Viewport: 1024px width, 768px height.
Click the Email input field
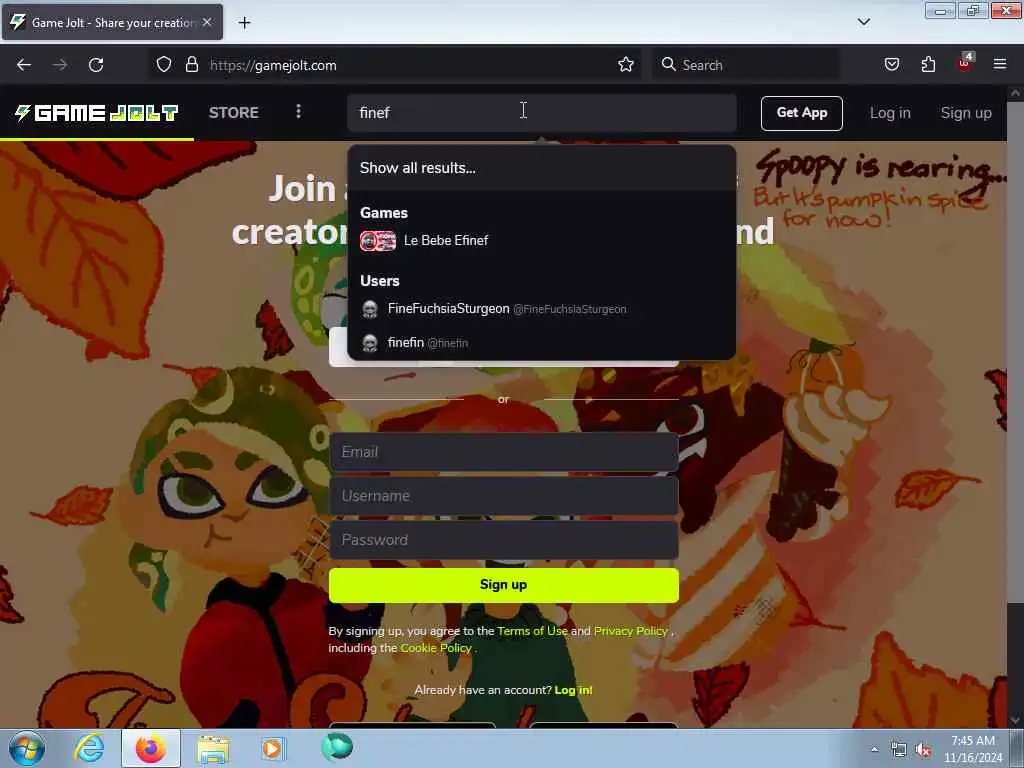point(504,452)
